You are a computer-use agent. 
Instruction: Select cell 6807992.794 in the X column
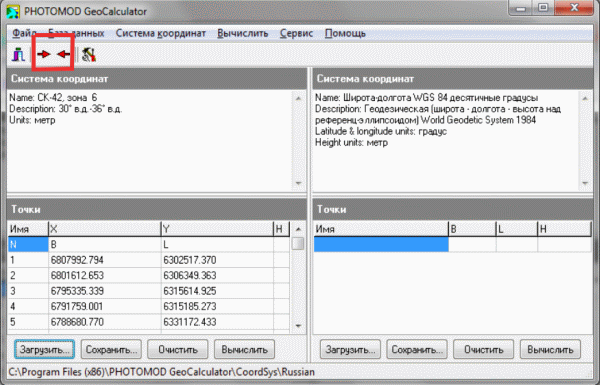point(104,260)
